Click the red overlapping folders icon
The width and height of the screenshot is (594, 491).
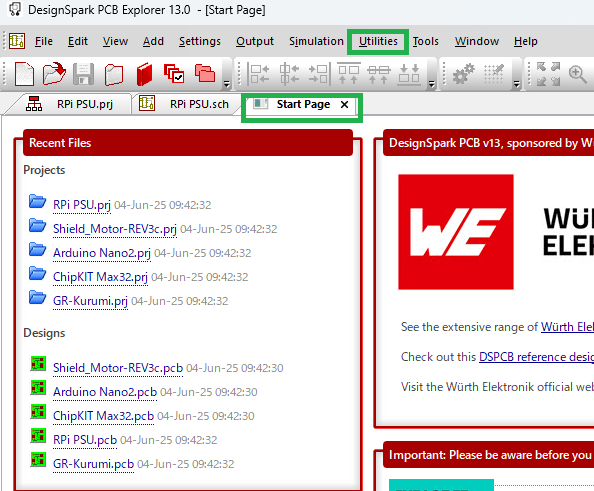[x=205, y=73]
